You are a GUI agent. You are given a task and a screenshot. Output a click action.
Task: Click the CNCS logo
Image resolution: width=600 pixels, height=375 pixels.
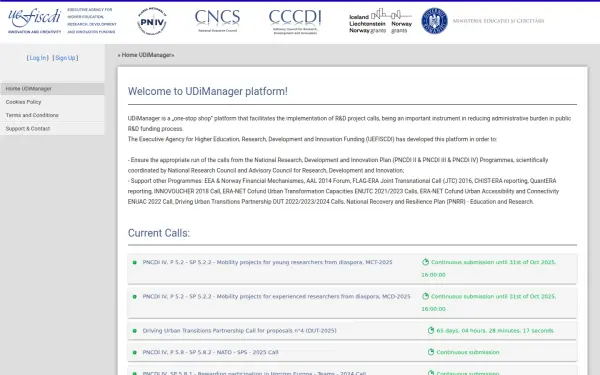click(217, 21)
